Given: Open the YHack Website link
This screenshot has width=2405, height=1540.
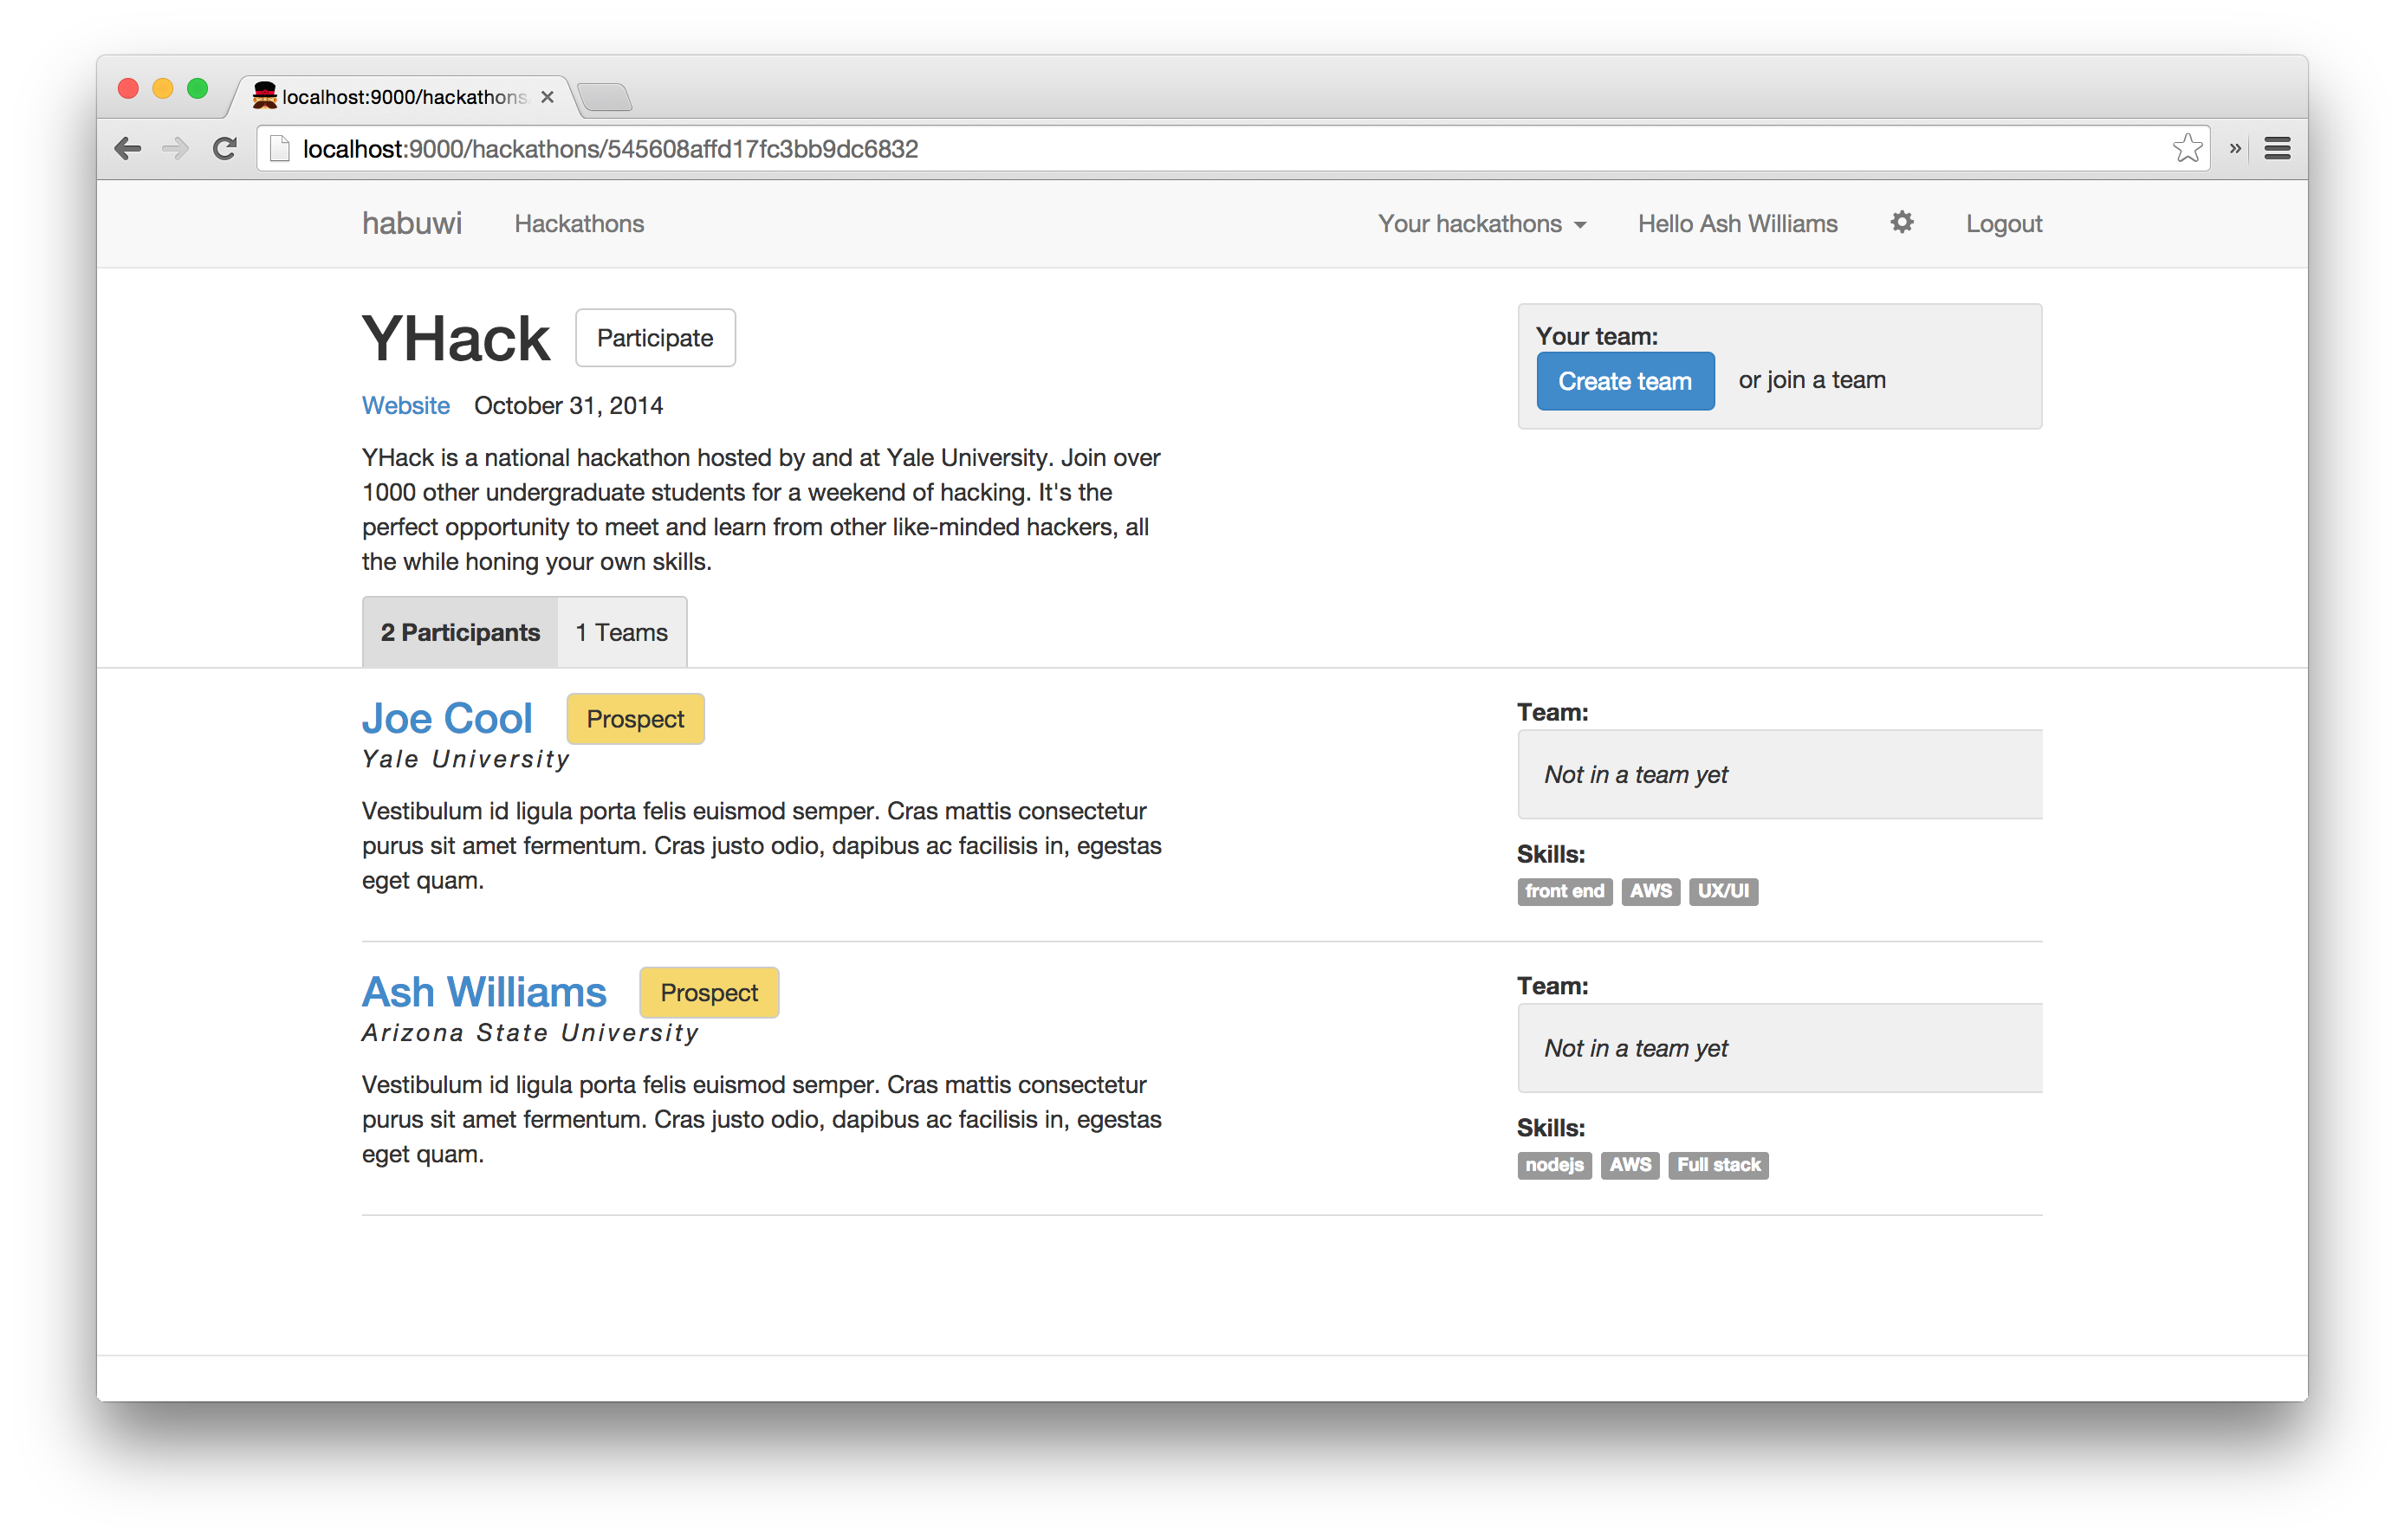Looking at the screenshot, I should [405, 405].
